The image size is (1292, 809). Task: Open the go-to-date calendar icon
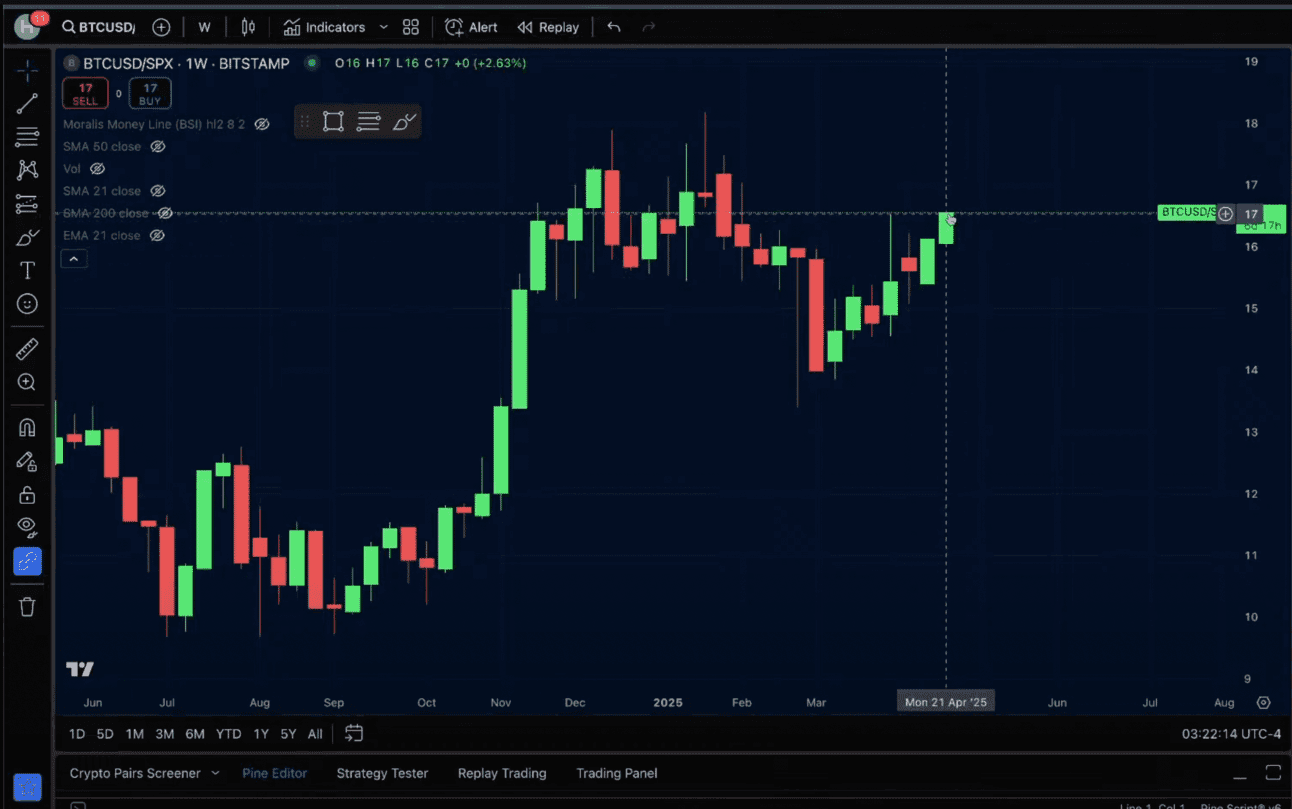[x=353, y=734]
